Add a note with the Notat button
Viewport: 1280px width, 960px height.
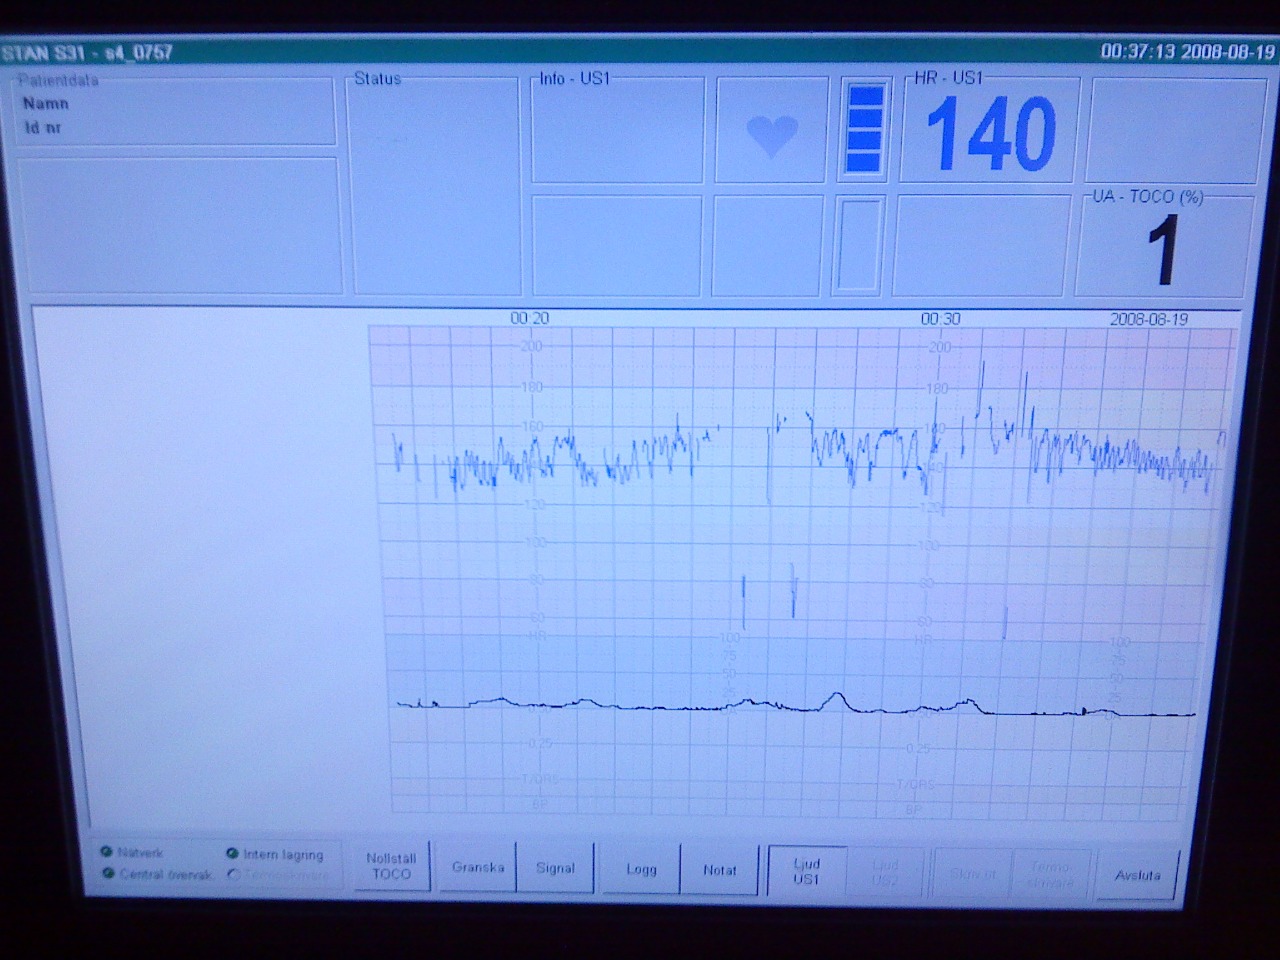pyautogui.click(x=719, y=870)
